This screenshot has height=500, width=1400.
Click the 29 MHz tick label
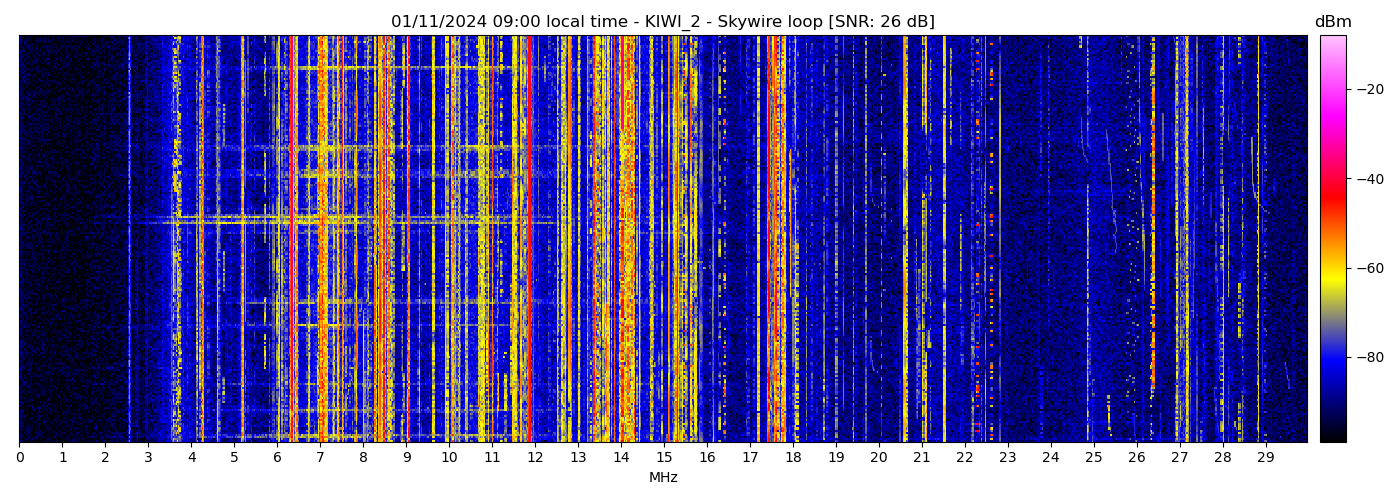(1265, 457)
